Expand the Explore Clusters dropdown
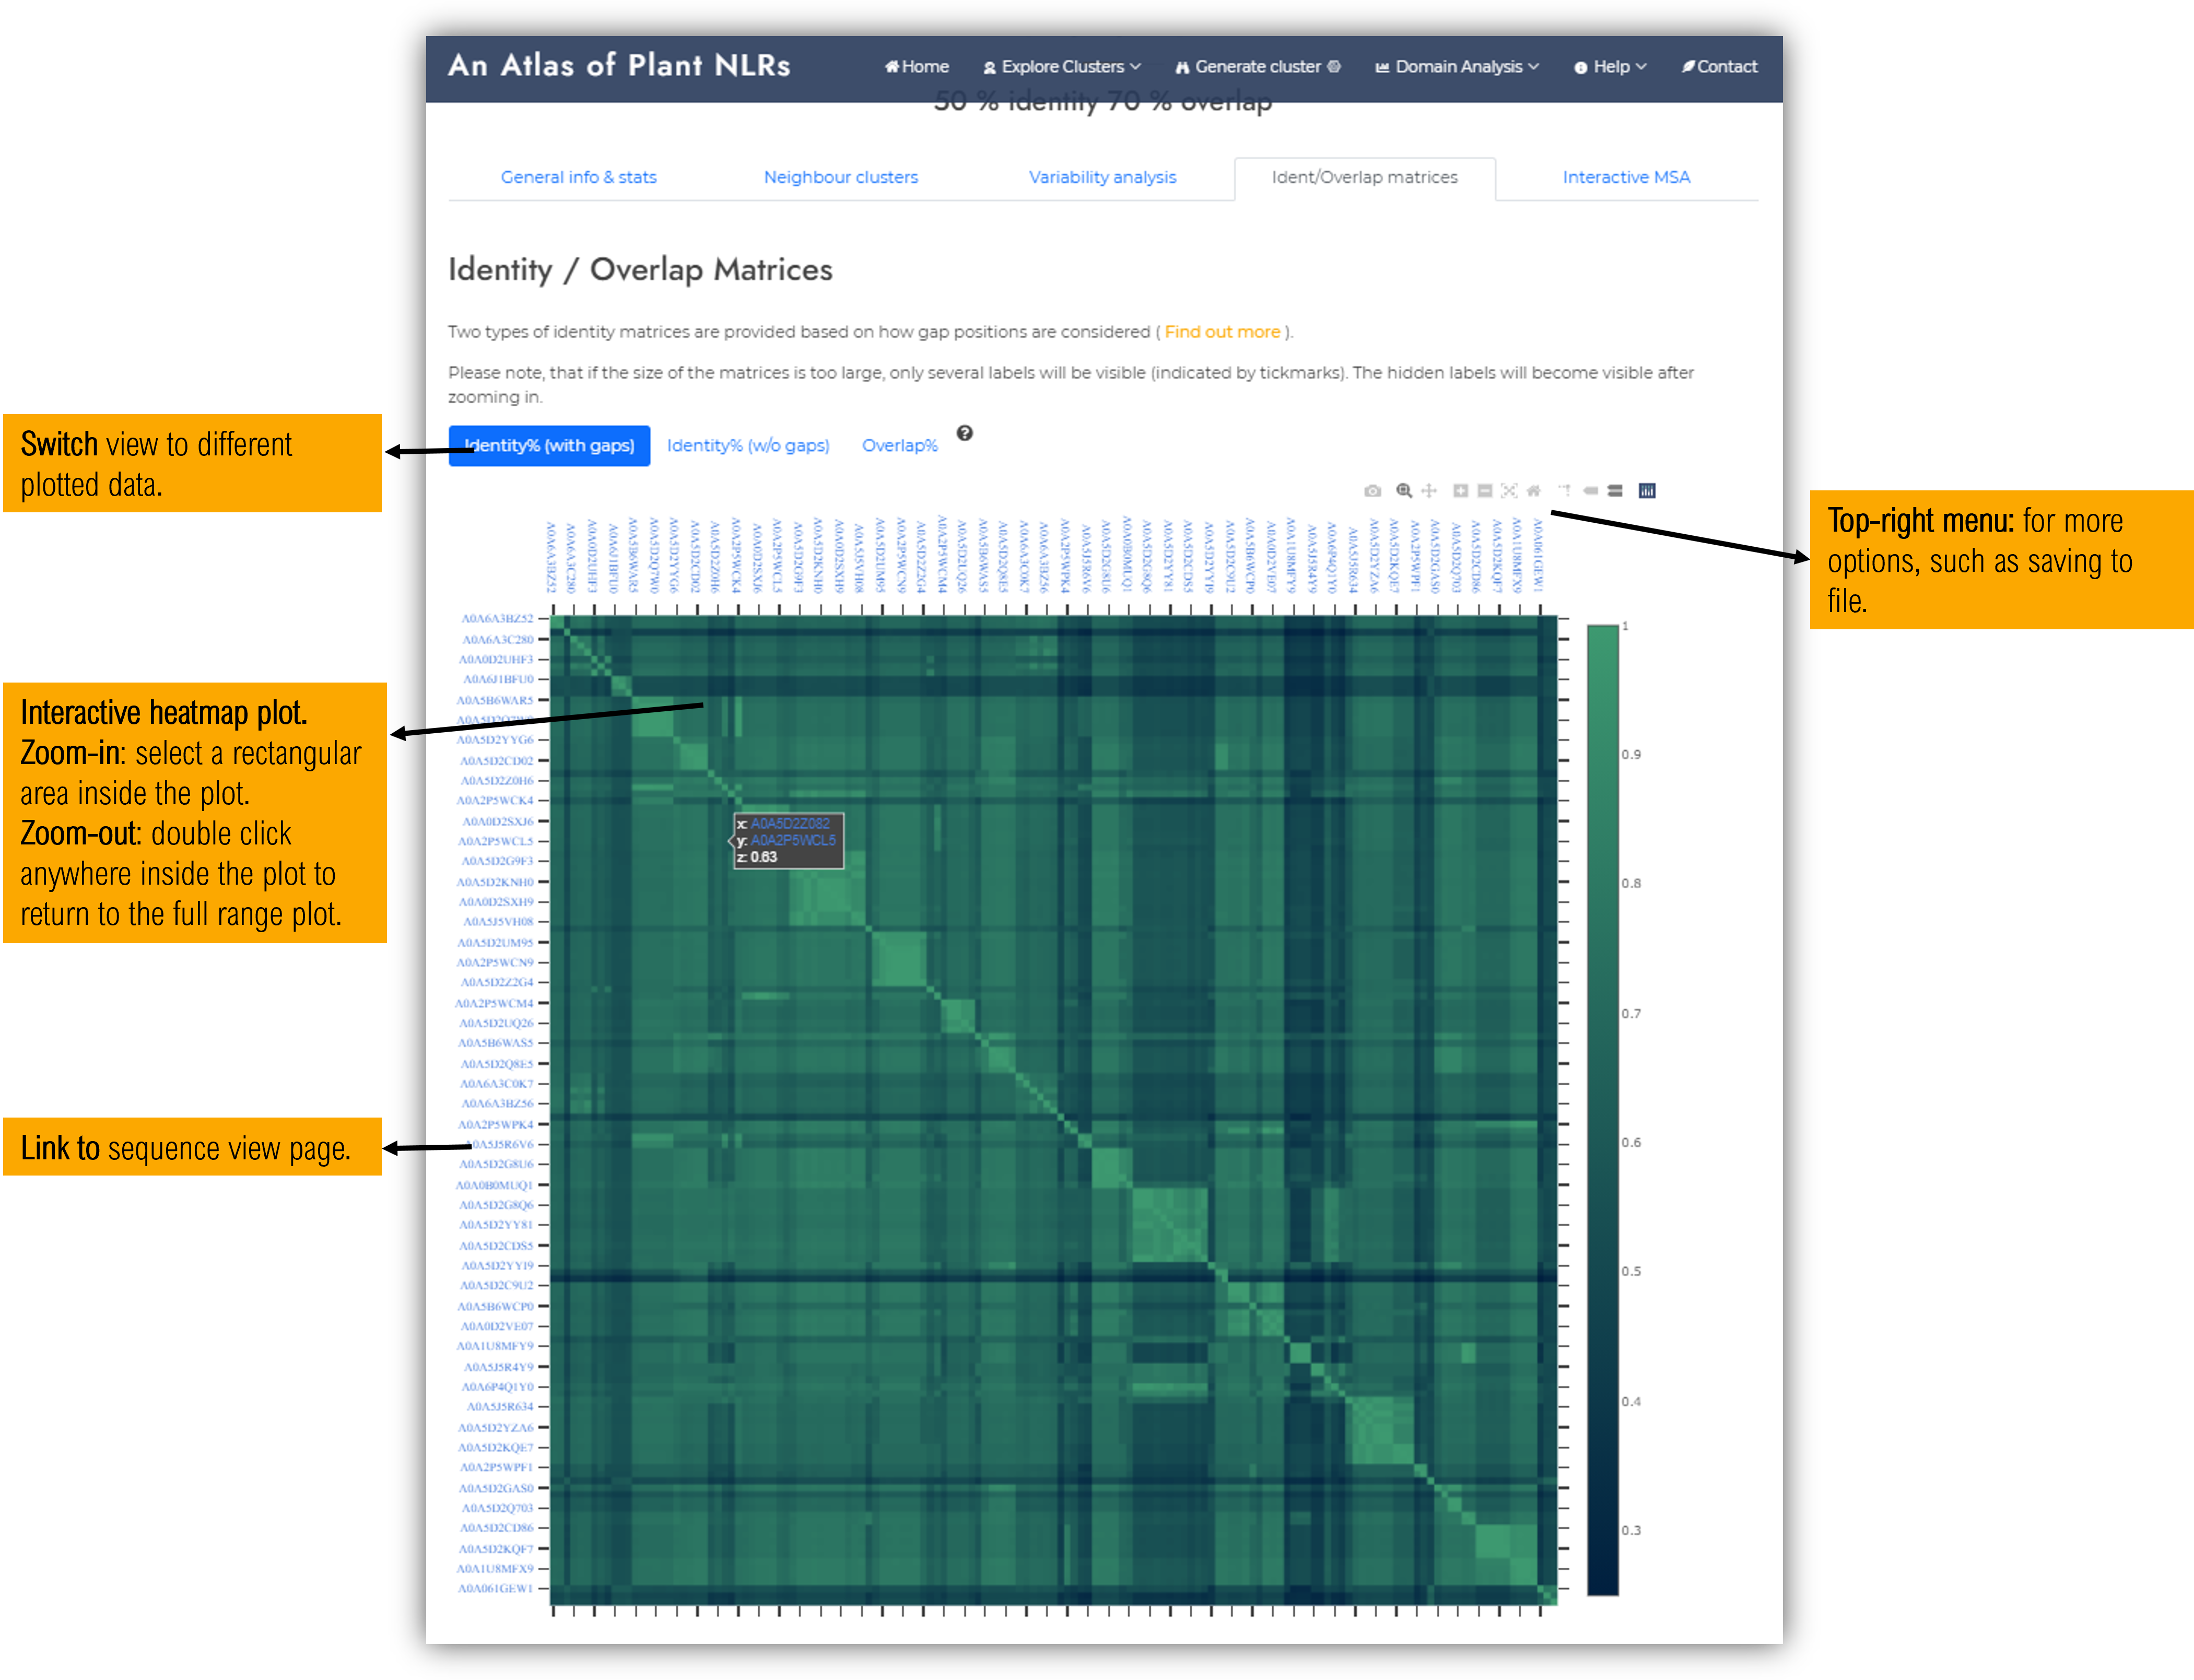Viewport: 2194px width, 1680px height. pos(1063,66)
